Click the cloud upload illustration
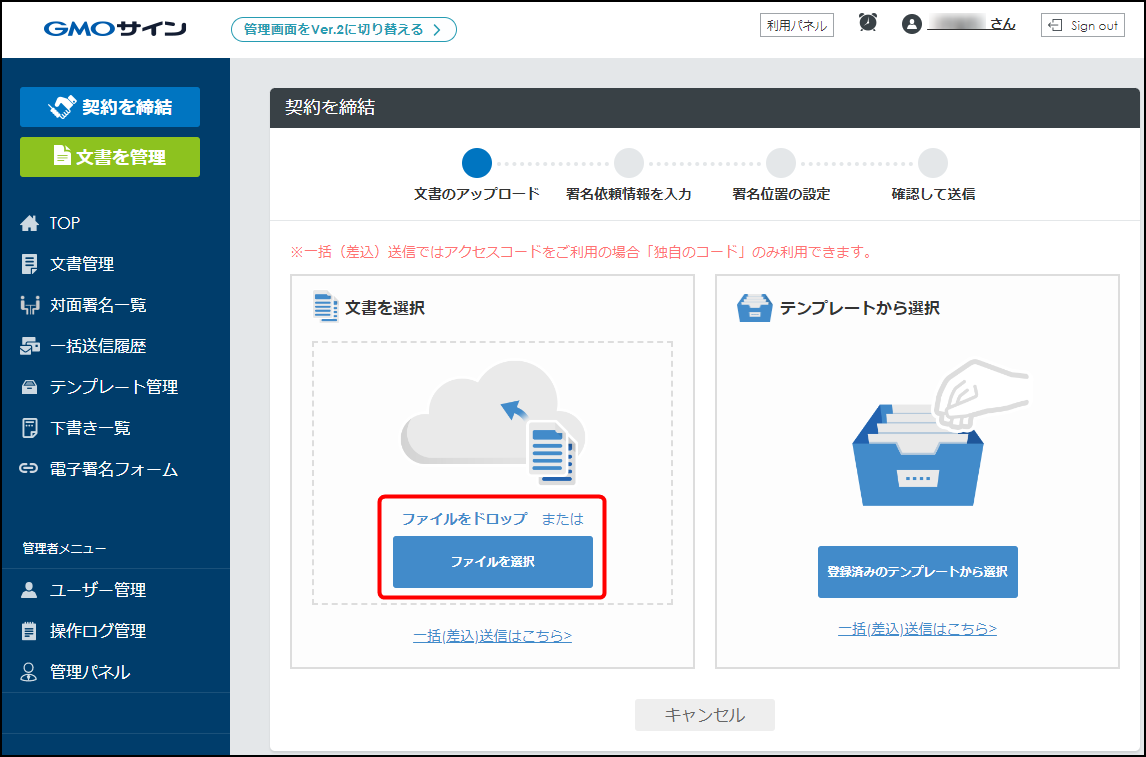 pos(492,420)
